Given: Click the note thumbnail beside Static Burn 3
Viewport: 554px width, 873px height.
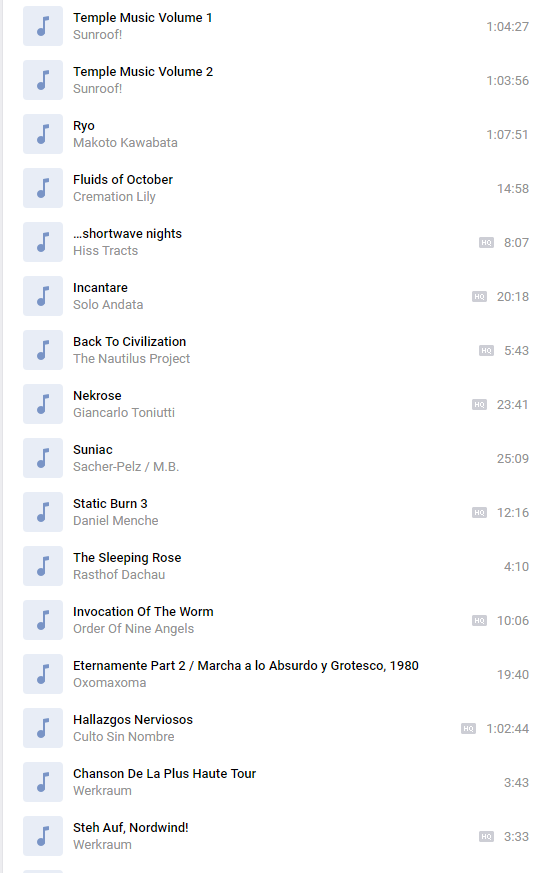Looking at the screenshot, I should (43, 512).
